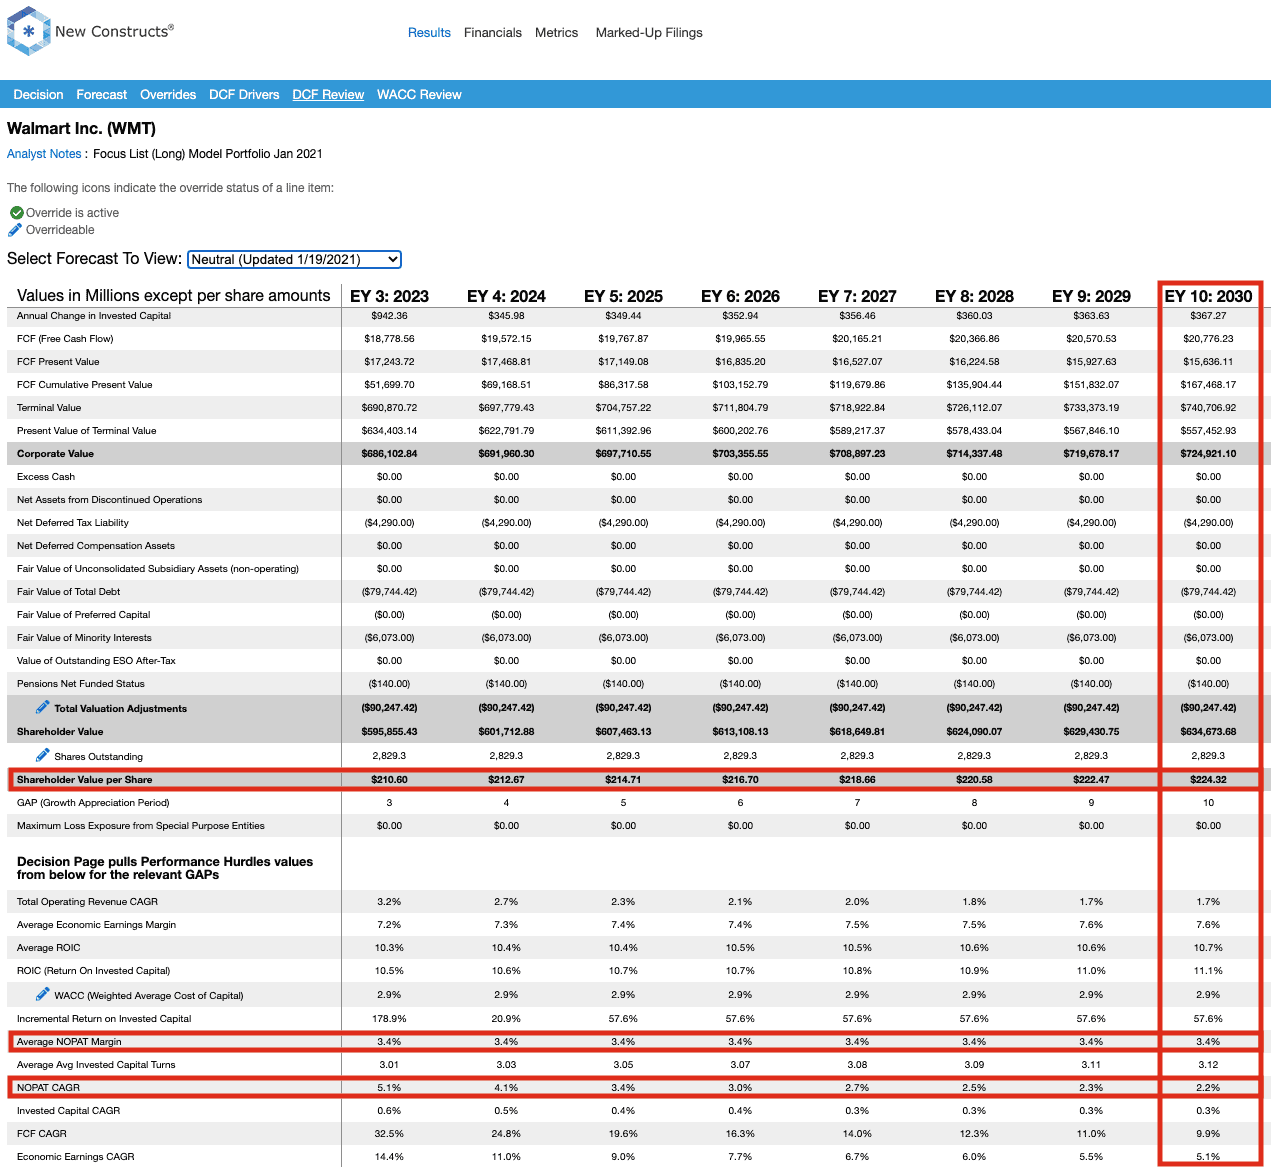Click the 'Shareholder Value' row label
1271x1167 pixels.
tap(60, 732)
